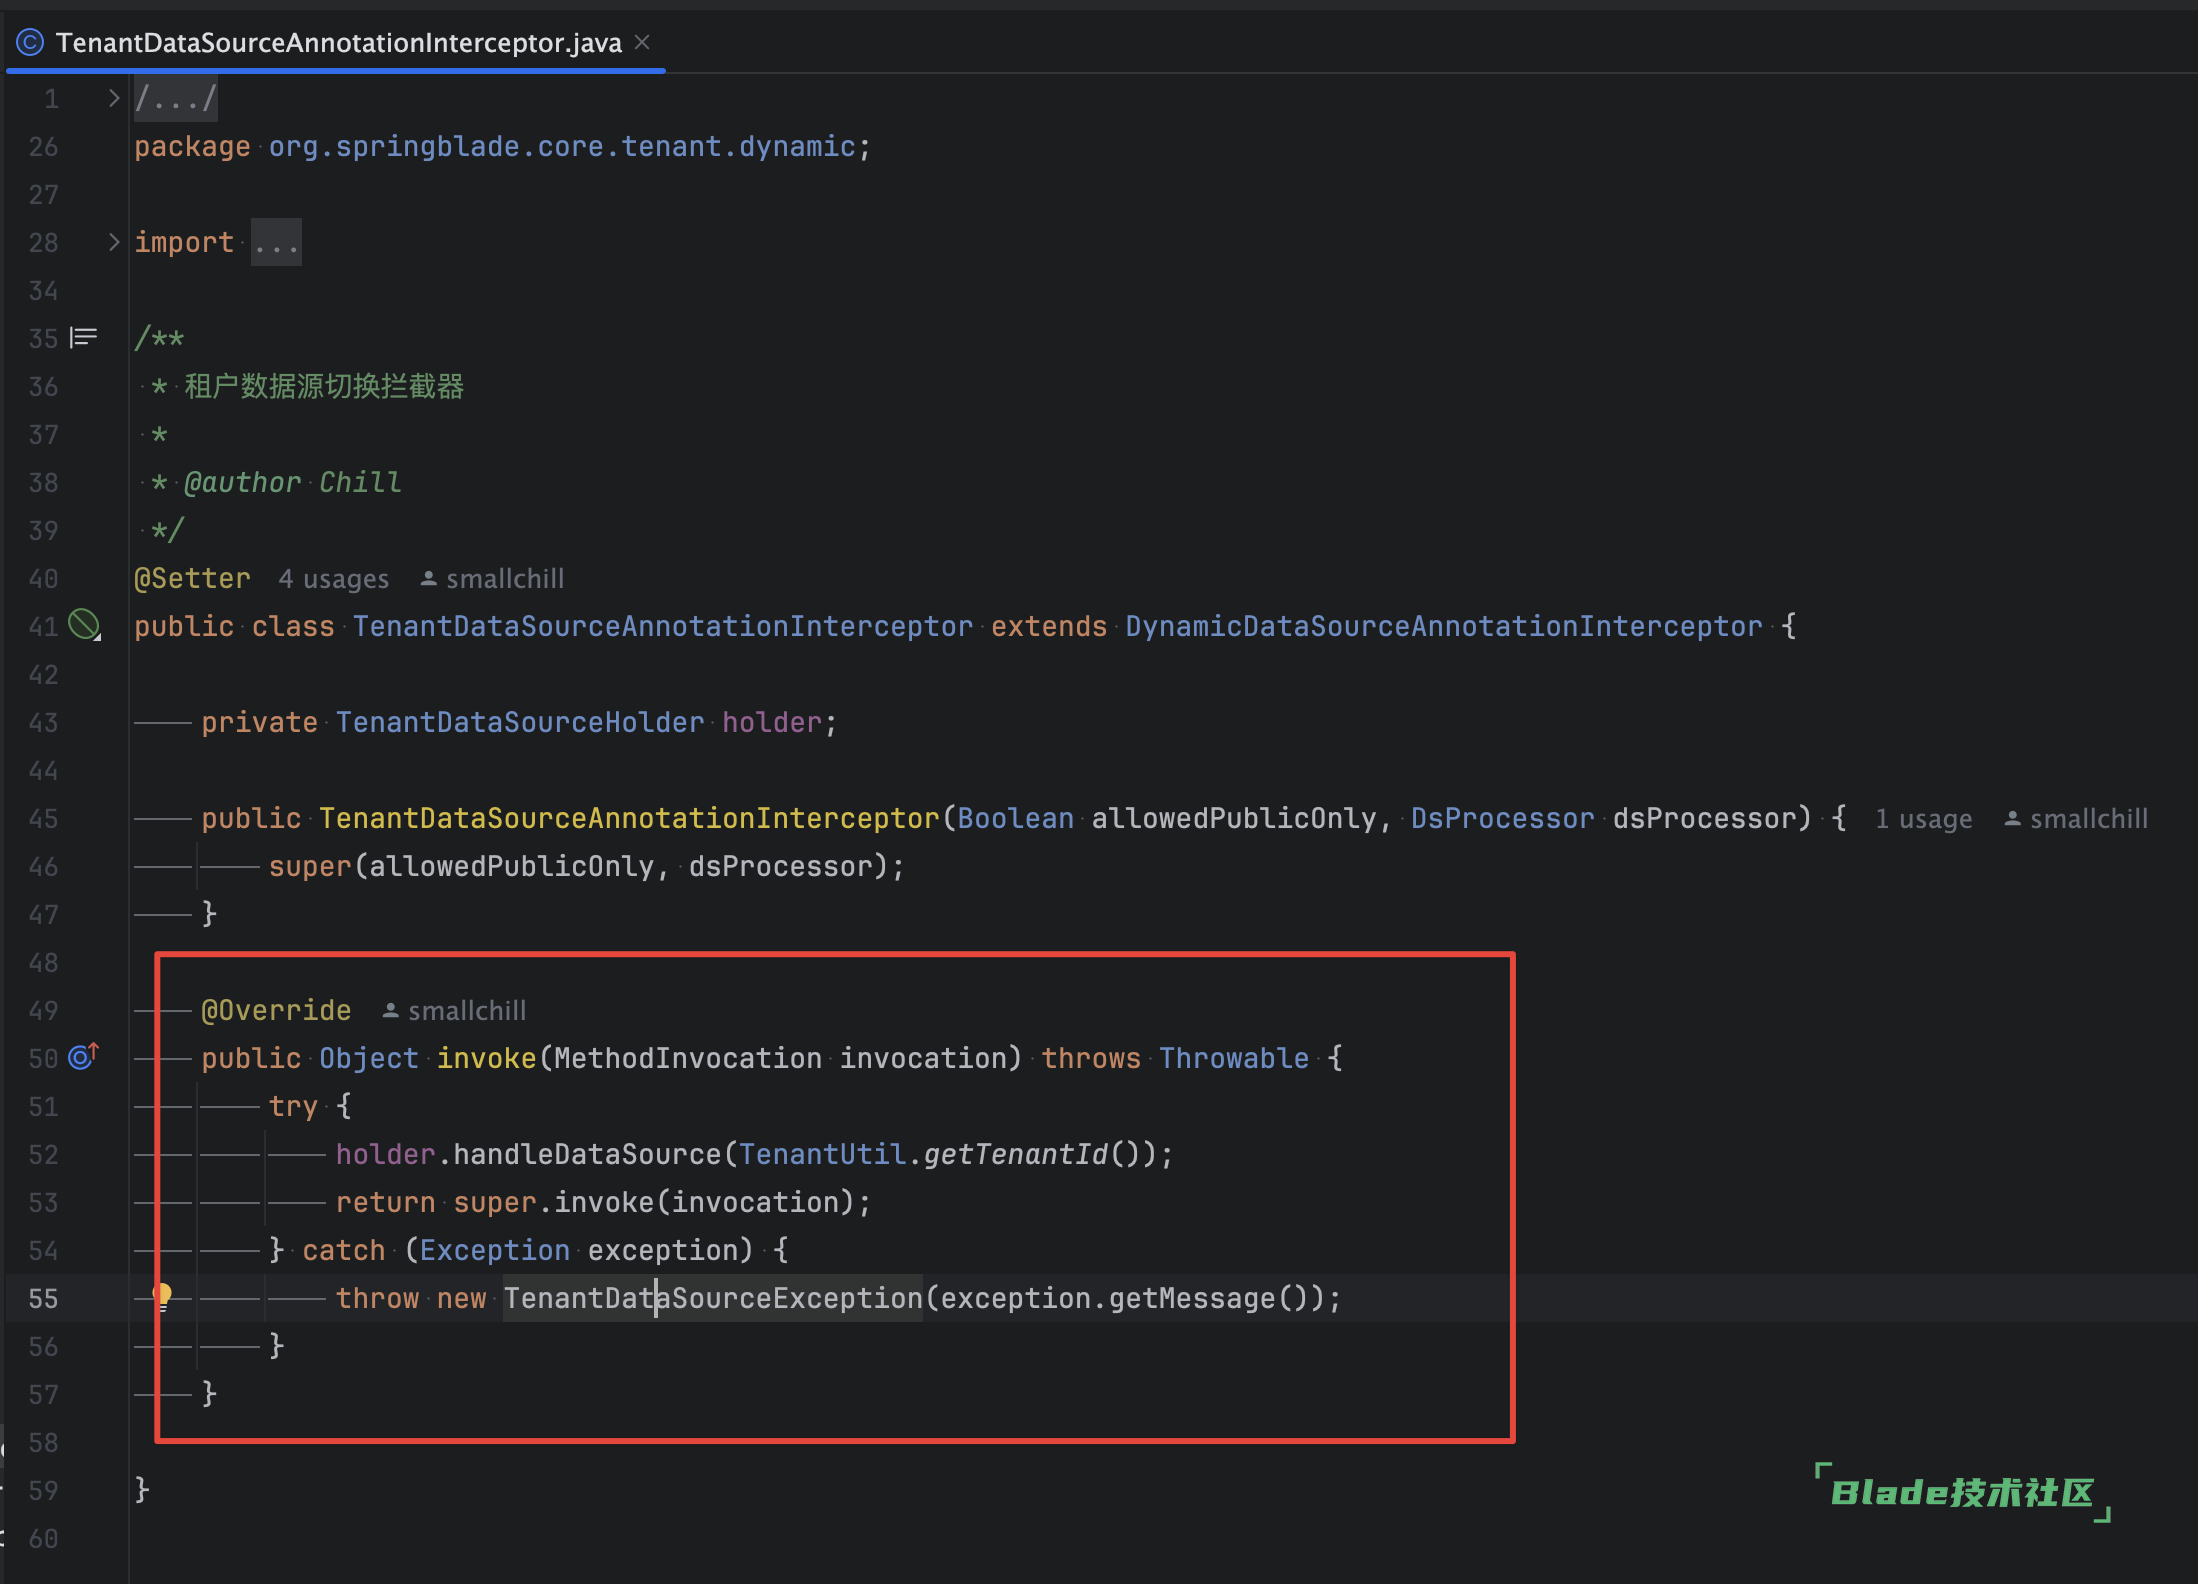Expand the folded header comment on line 1
This screenshot has width=2198, height=1584.
point(114,98)
